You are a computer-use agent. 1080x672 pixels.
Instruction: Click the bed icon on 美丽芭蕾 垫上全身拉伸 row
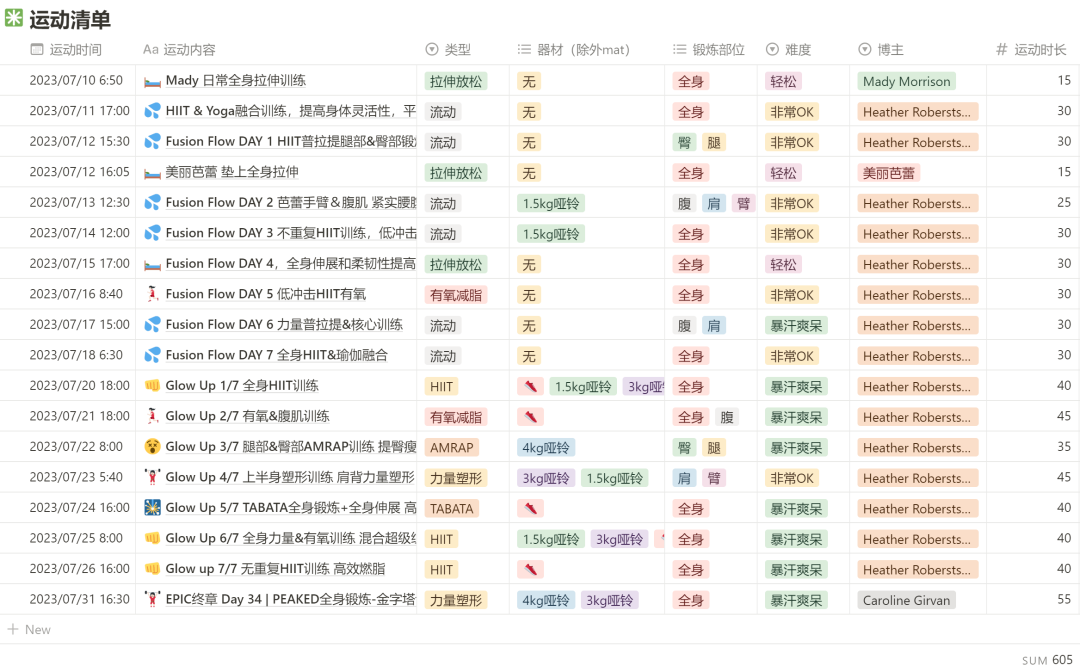point(152,173)
